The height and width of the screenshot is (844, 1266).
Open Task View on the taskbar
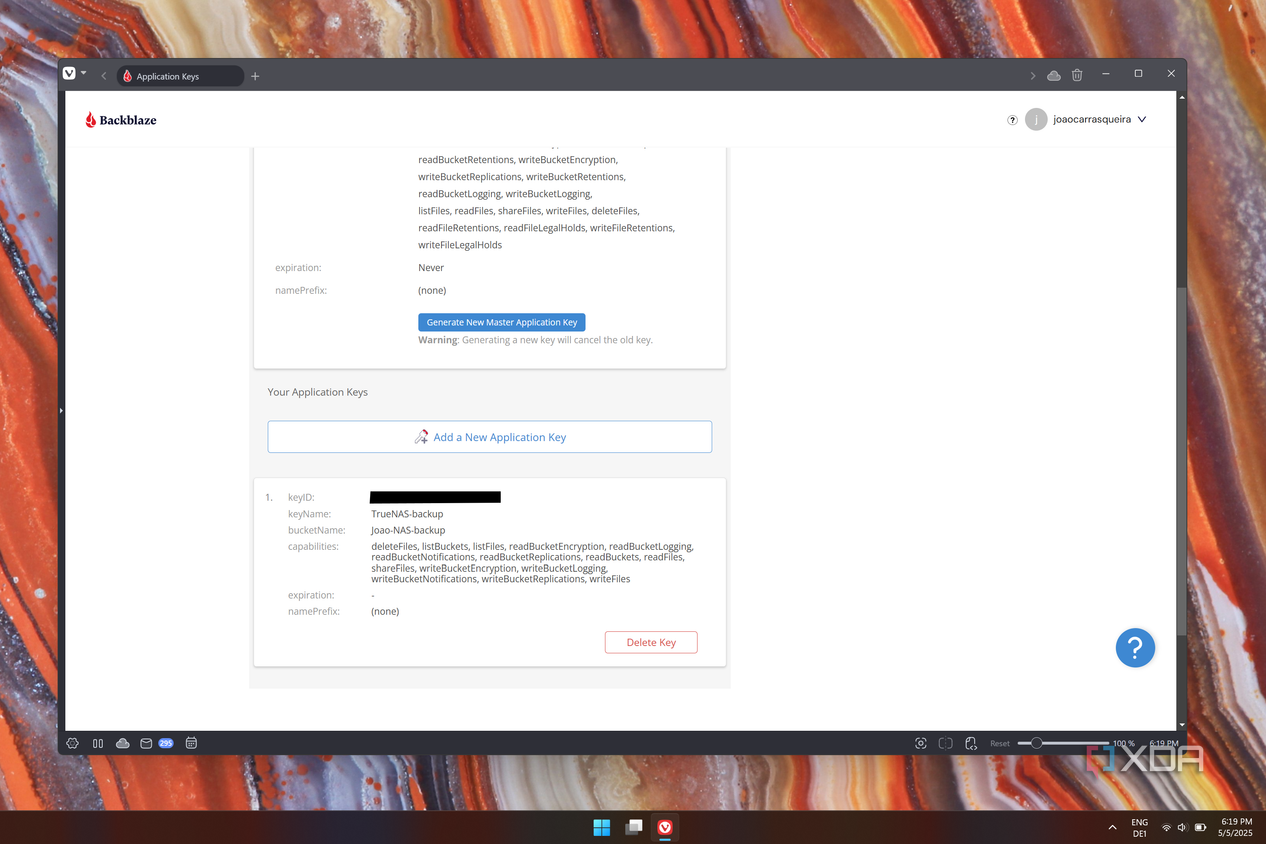633,827
